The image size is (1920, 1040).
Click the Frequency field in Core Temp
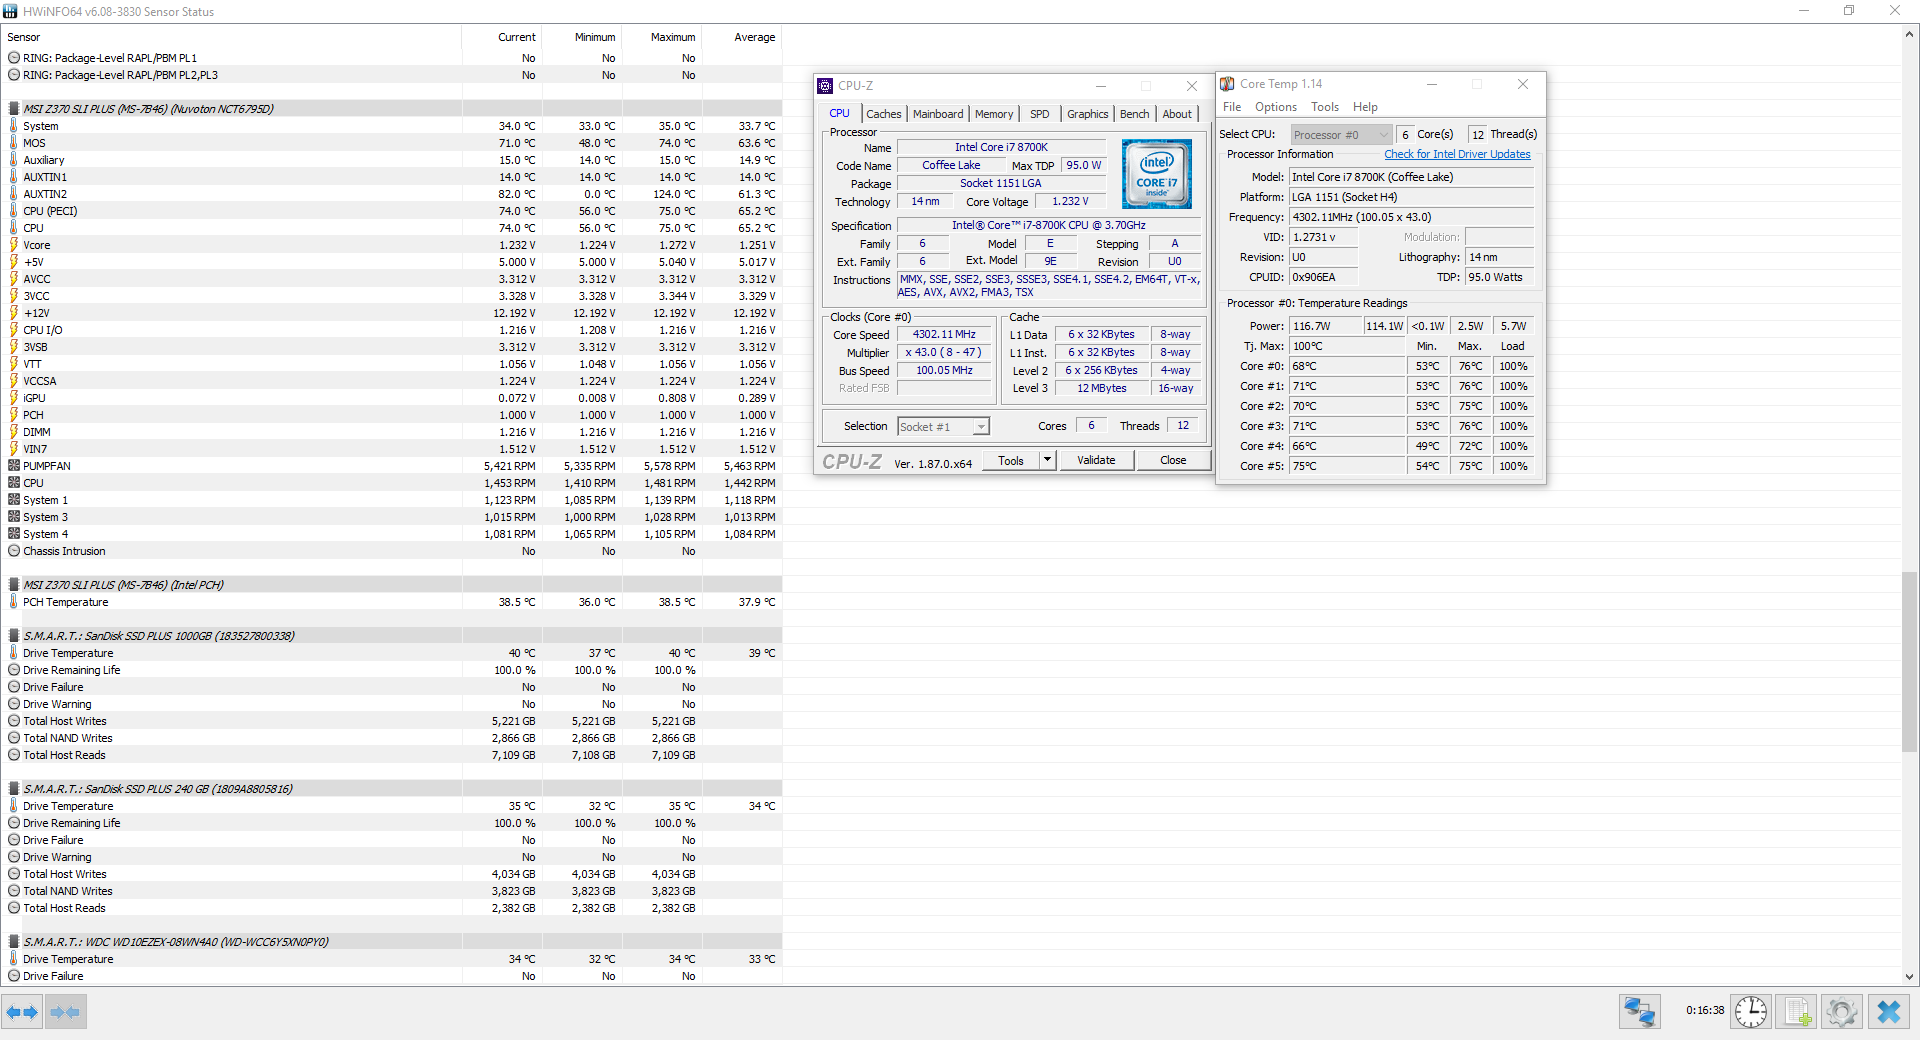[1411, 217]
